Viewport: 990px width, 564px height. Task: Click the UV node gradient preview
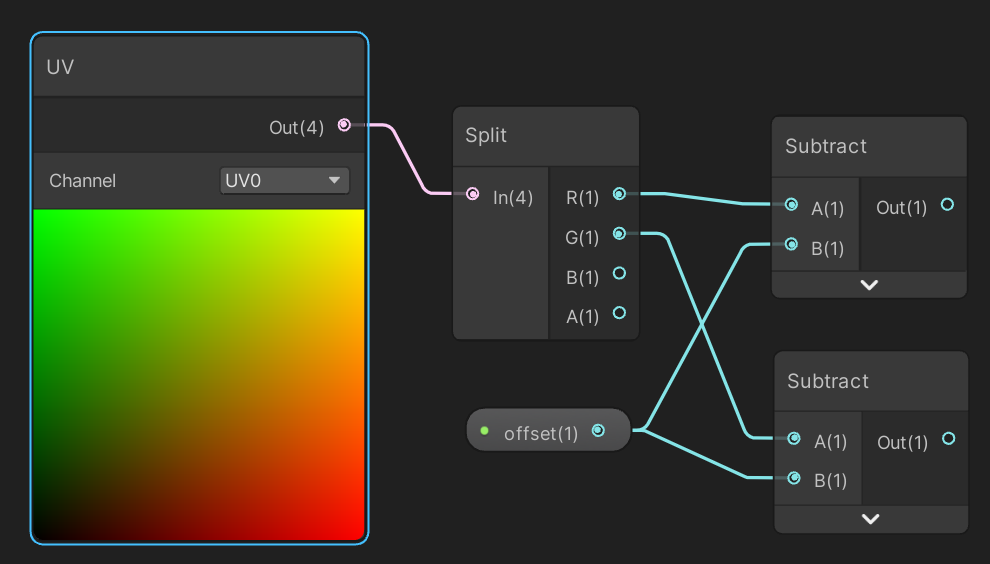click(x=199, y=375)
